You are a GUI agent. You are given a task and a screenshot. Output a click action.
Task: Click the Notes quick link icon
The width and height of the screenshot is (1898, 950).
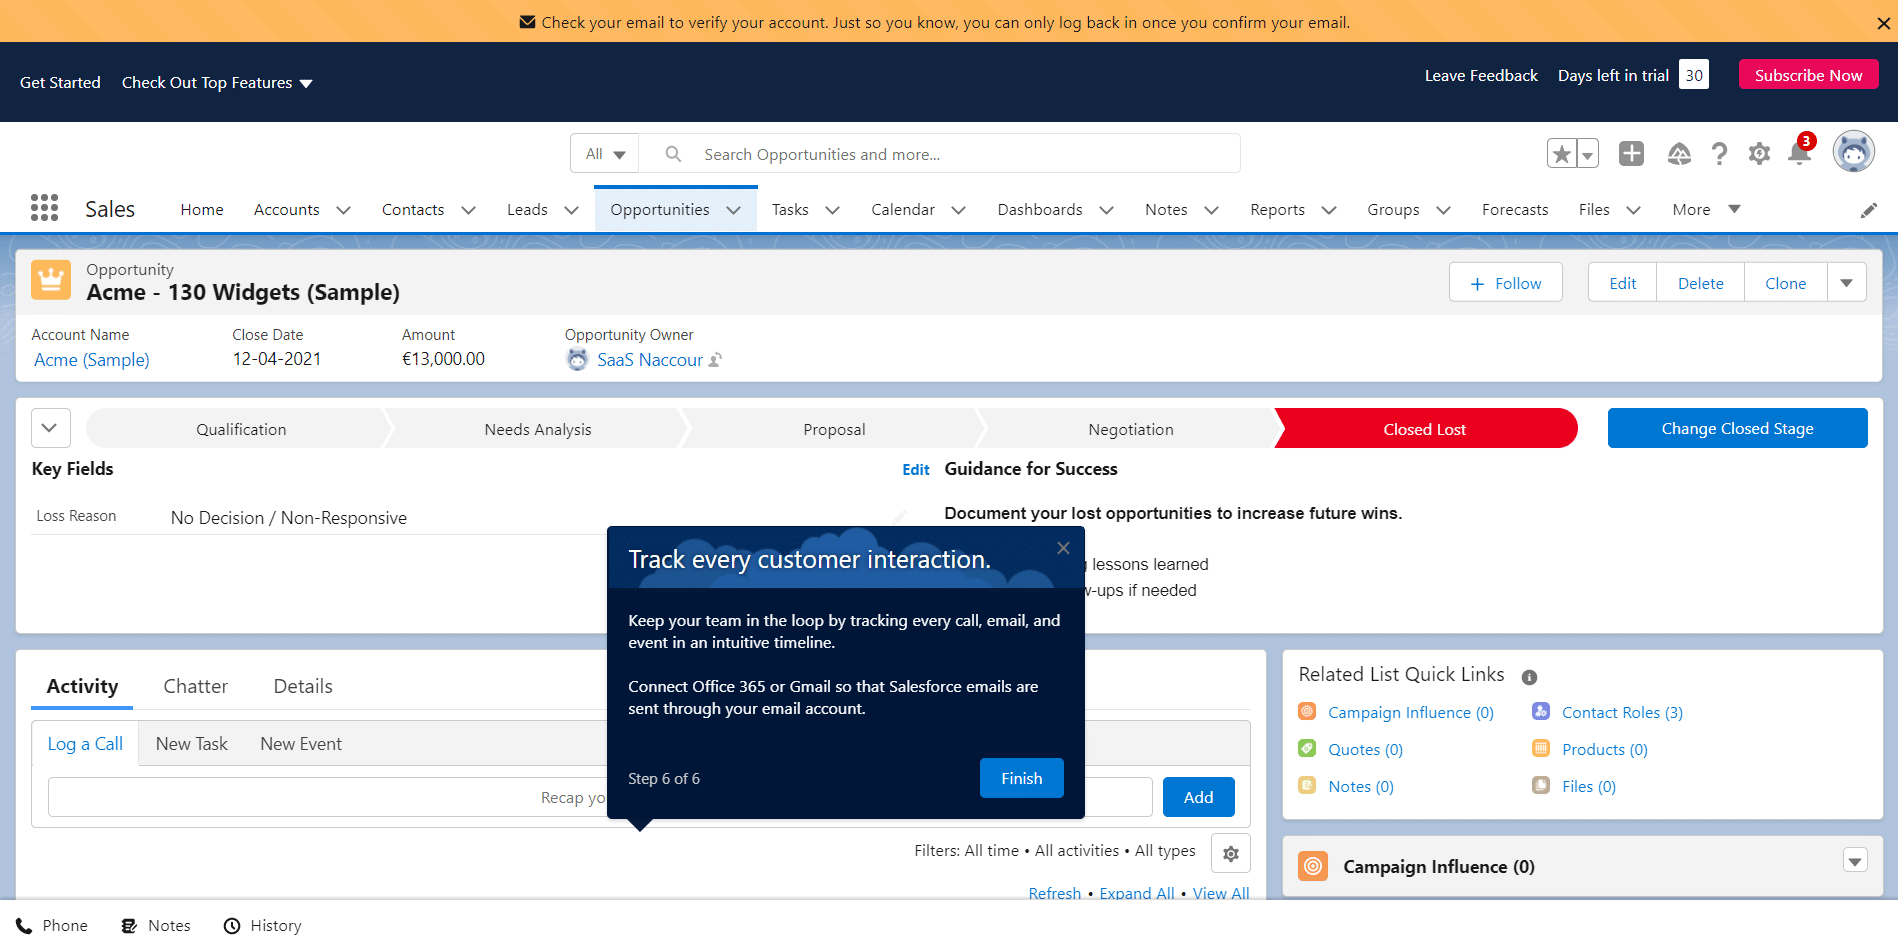[1307, 785]
